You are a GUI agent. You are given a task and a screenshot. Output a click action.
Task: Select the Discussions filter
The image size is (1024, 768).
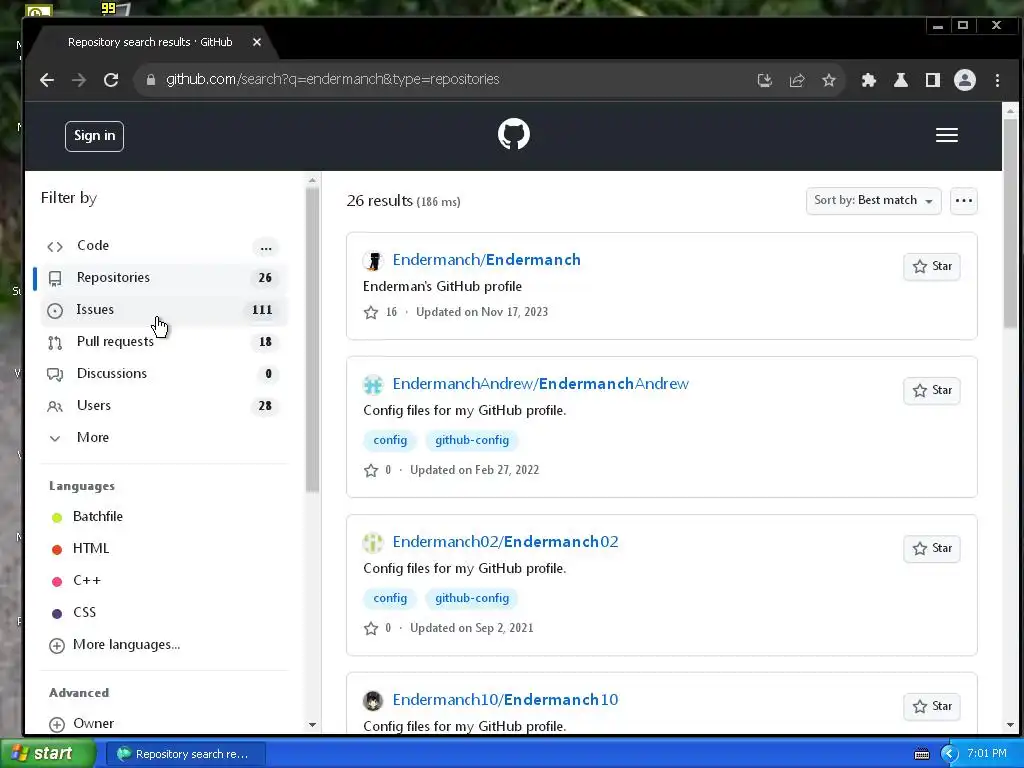(162, 374)
